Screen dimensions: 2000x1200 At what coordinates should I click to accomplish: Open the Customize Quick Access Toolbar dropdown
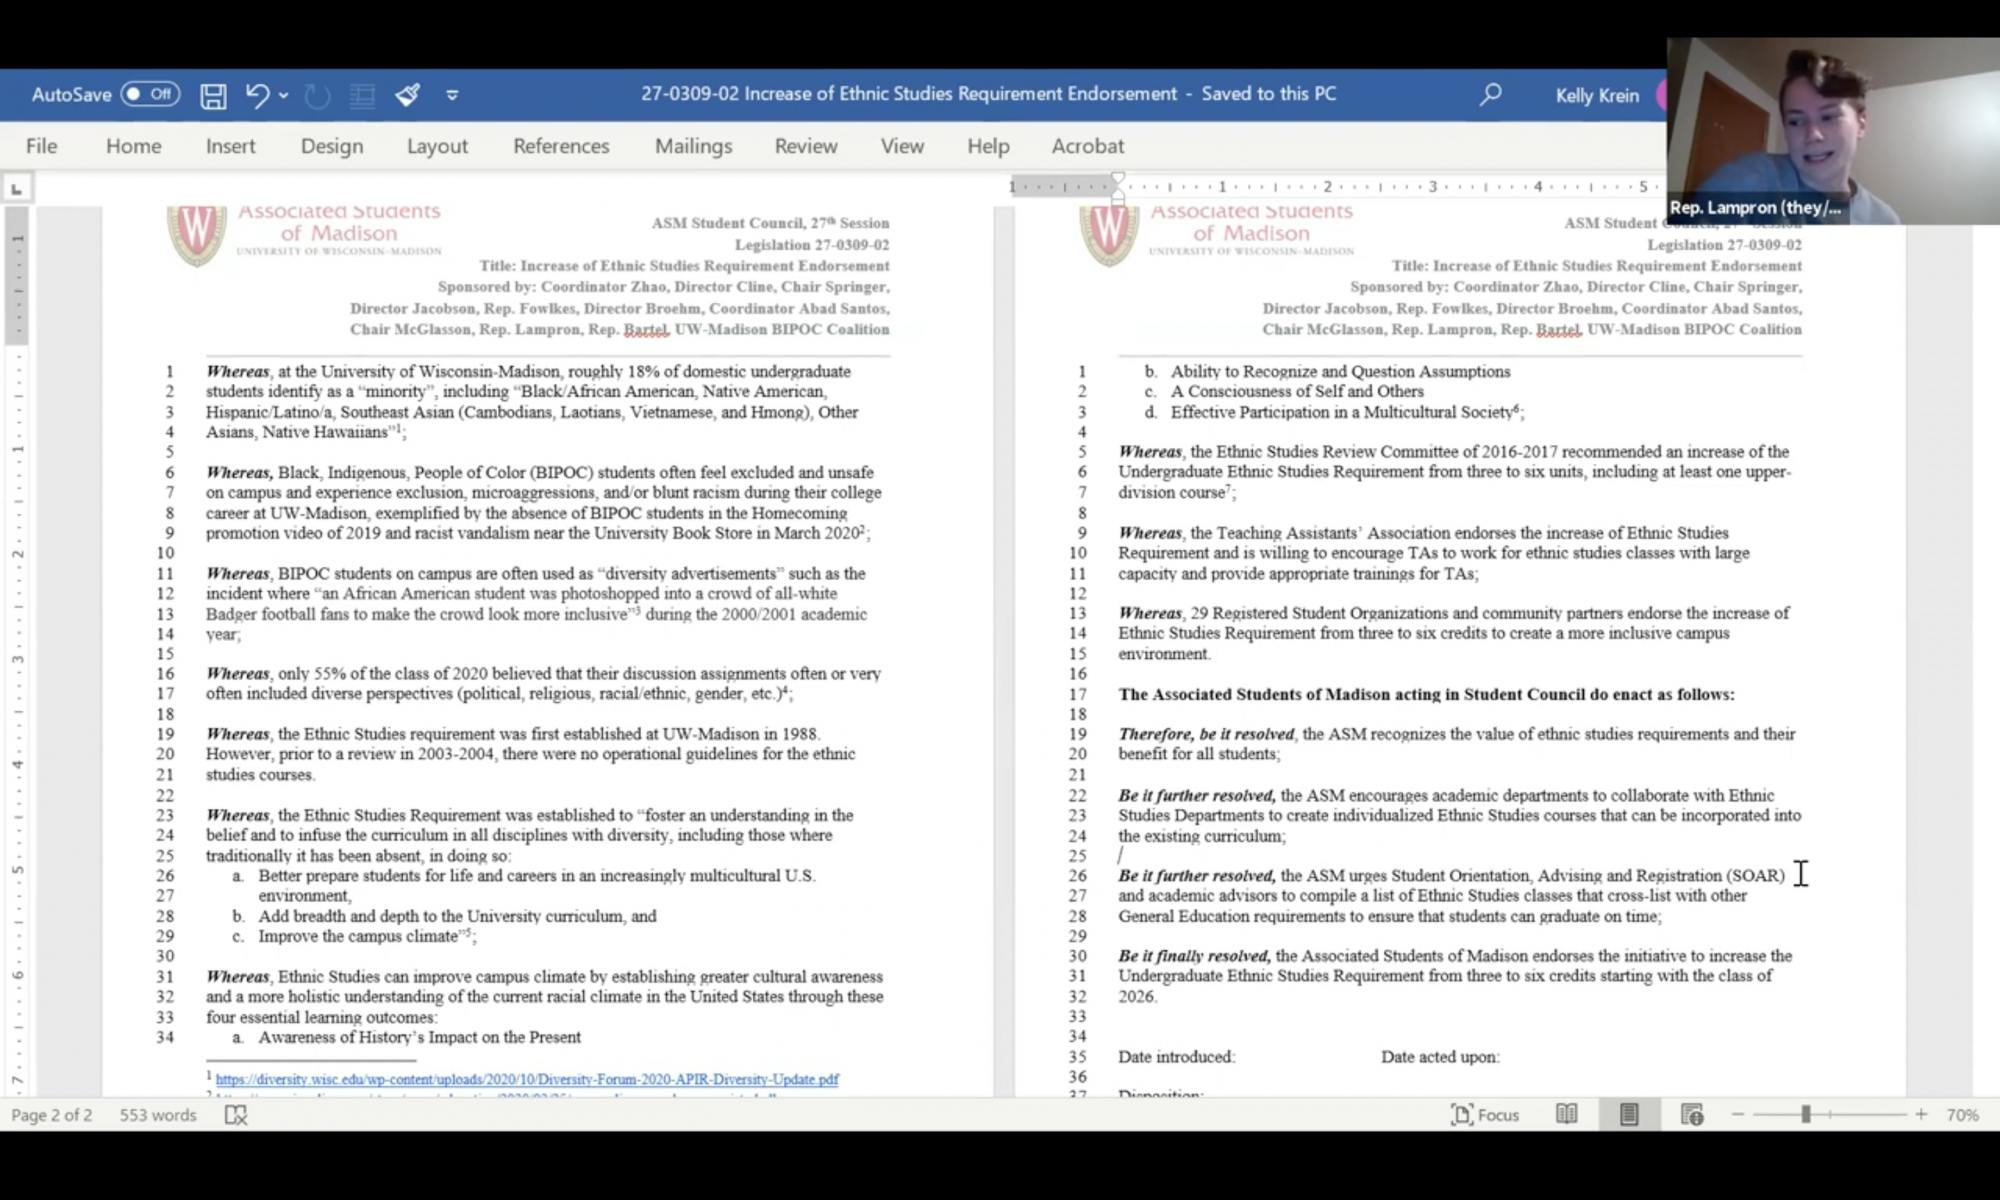pyautogui.click(x=452, y=95)
